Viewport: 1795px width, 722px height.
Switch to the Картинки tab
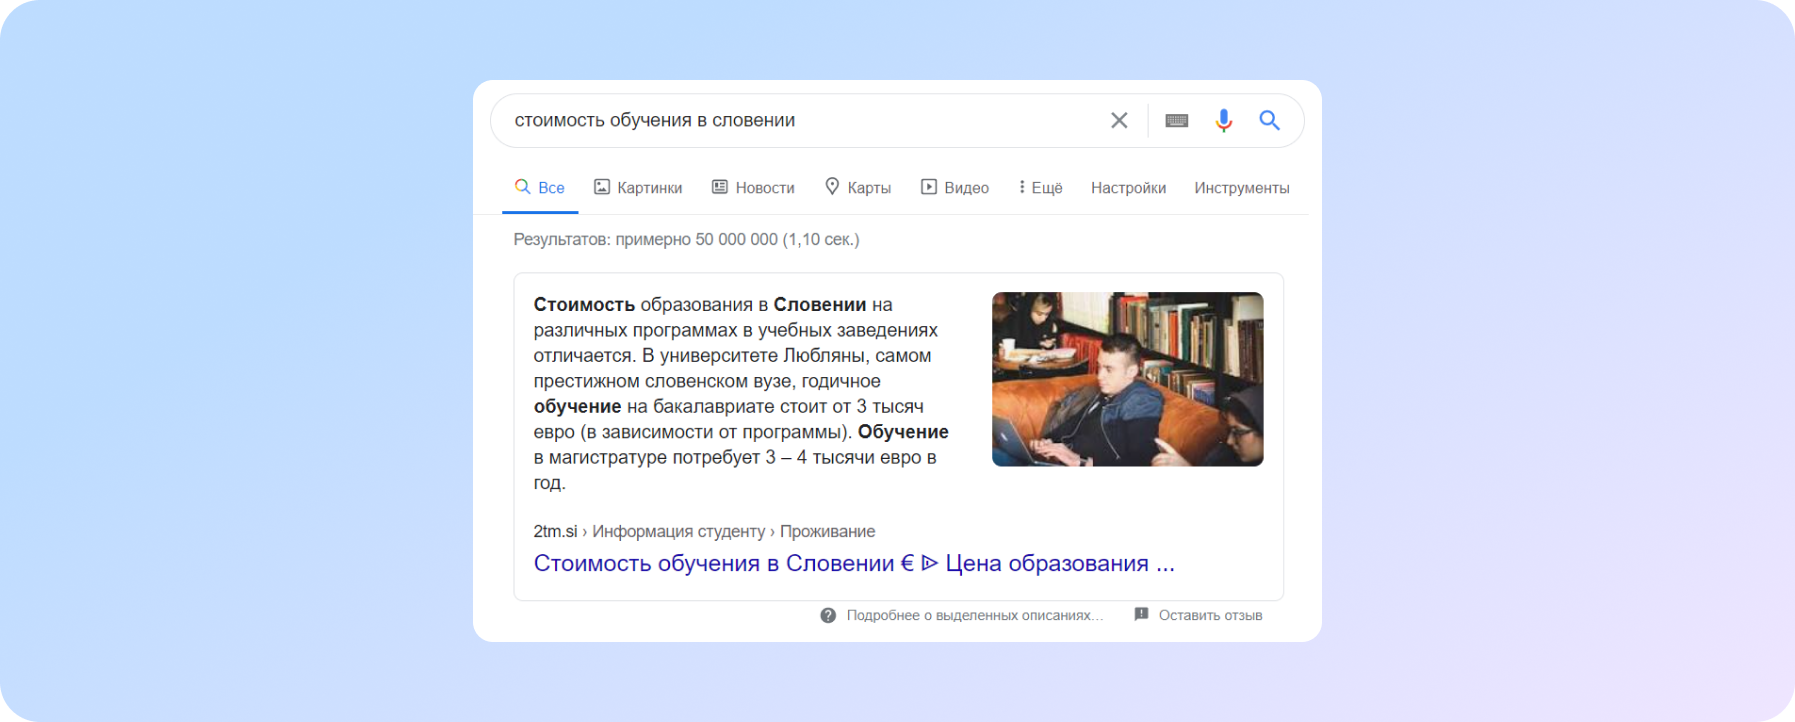click(x=638, y=187)
